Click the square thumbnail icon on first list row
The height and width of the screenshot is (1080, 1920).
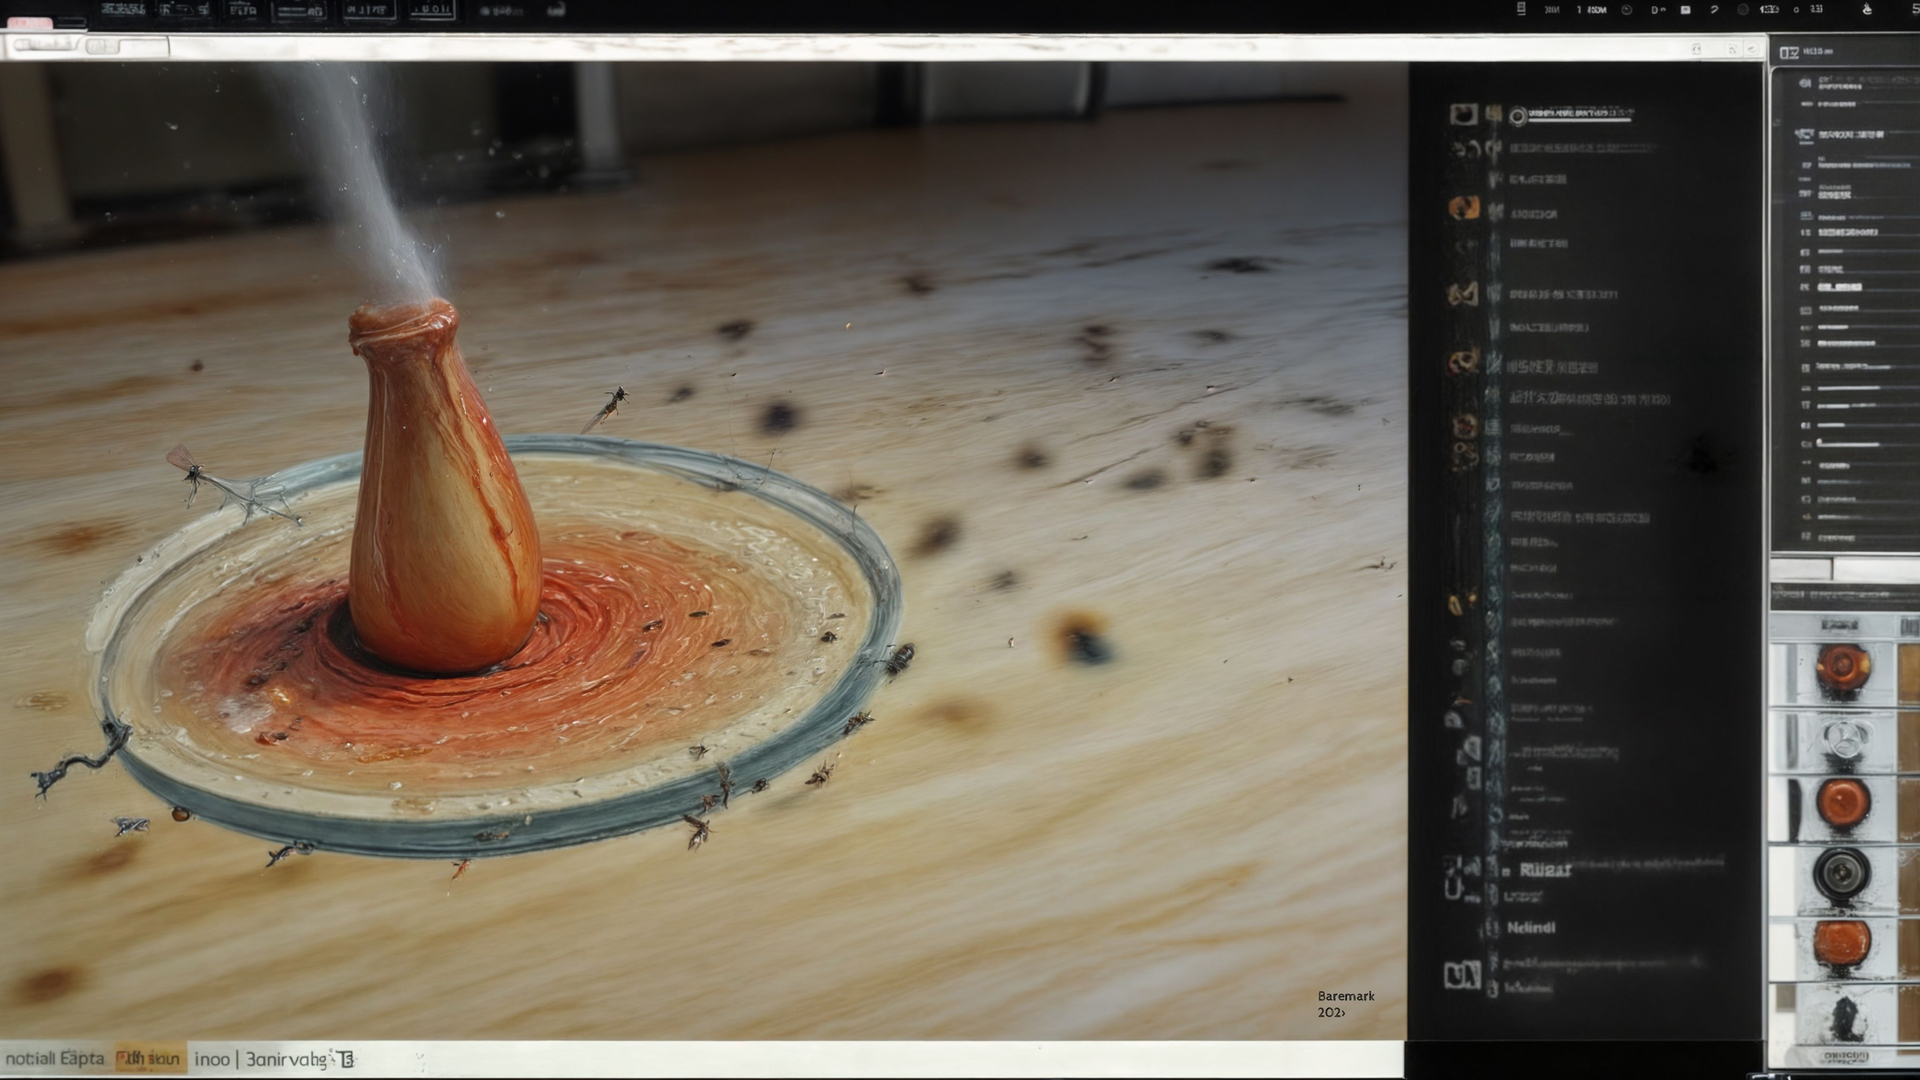[1463, 115]
